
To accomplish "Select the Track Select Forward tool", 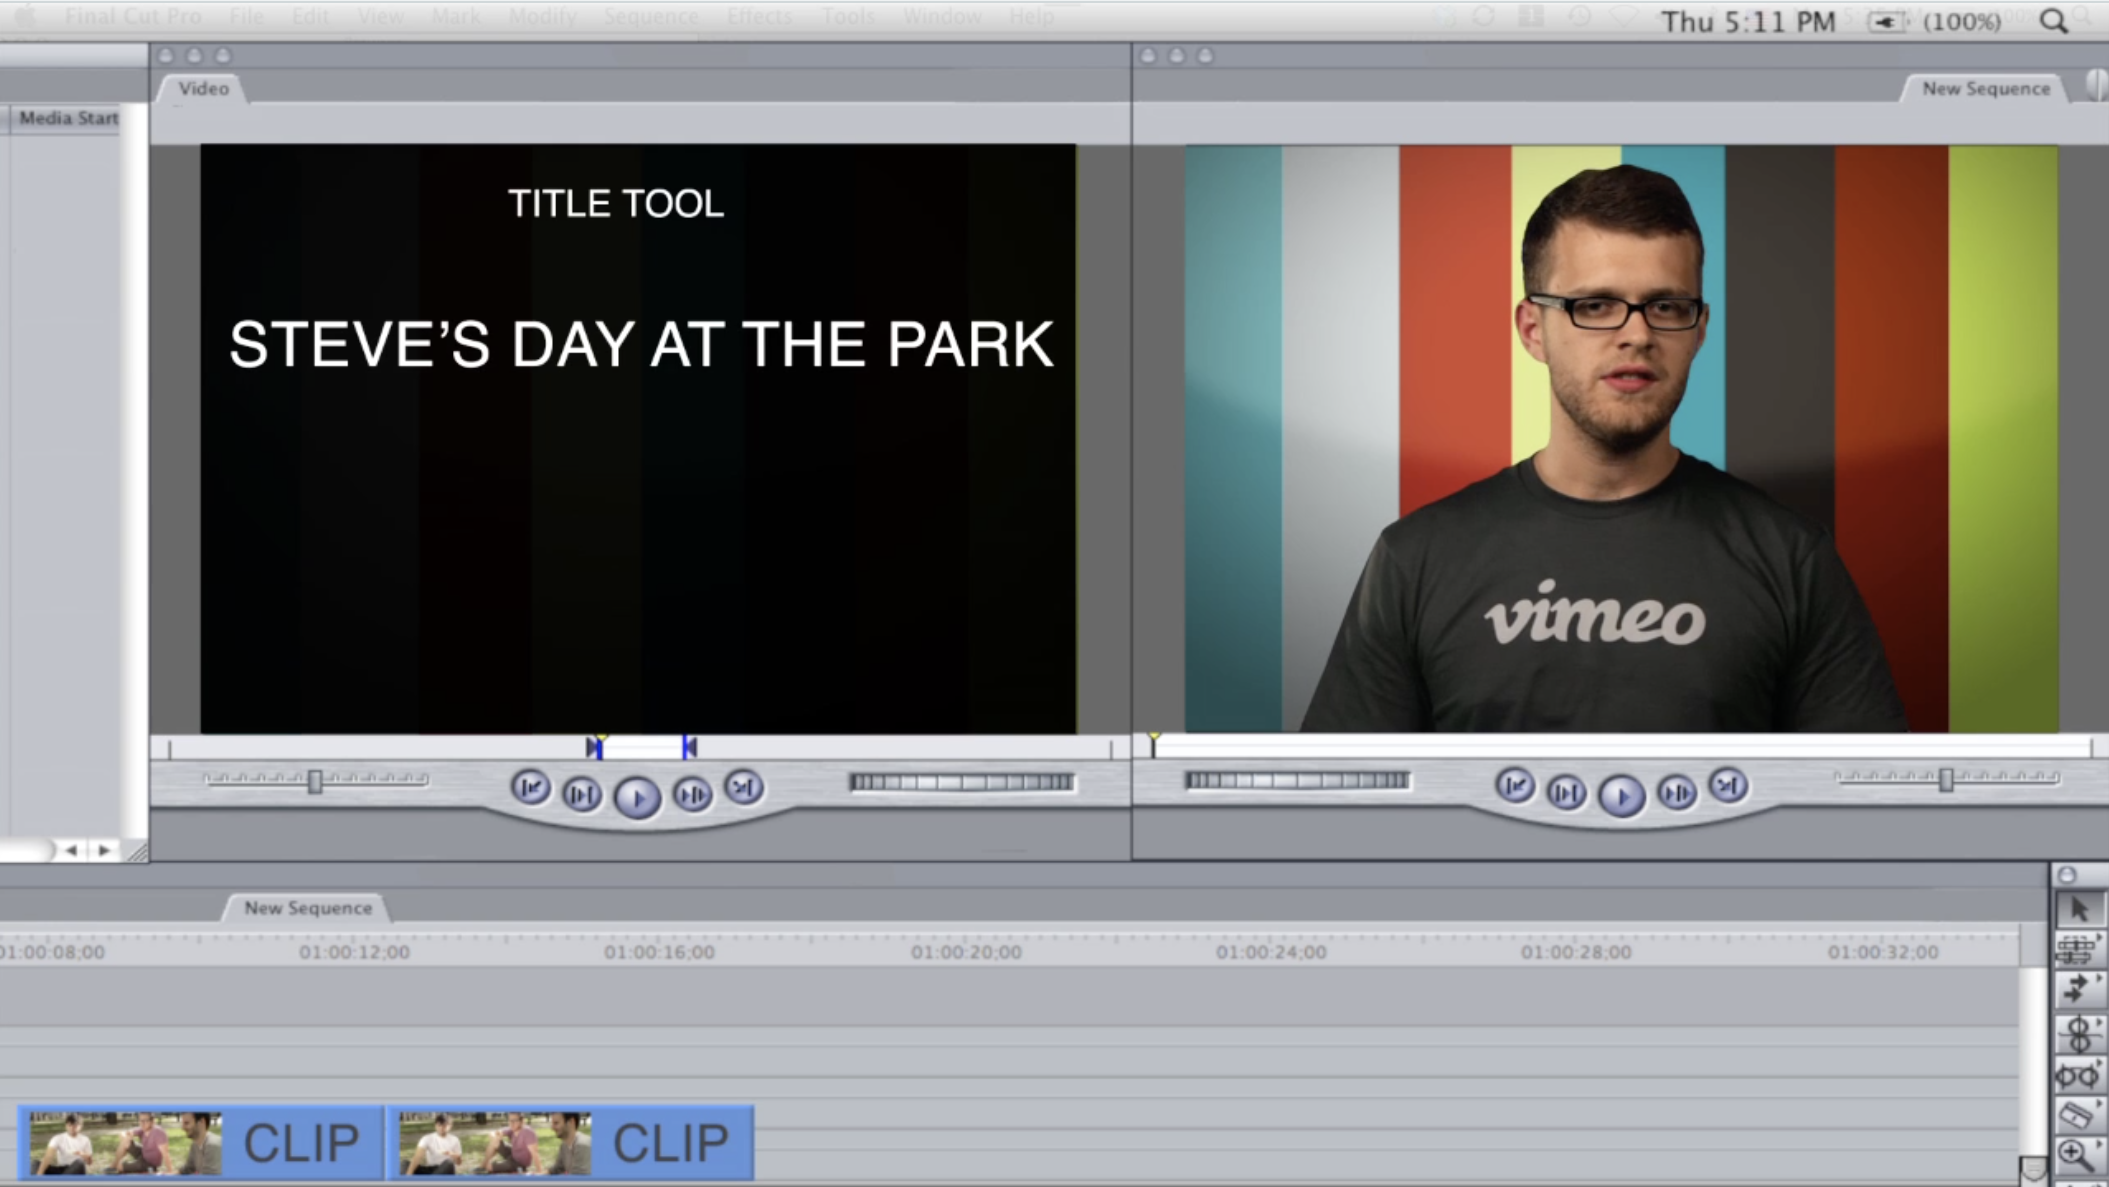I will (2077, 989).
